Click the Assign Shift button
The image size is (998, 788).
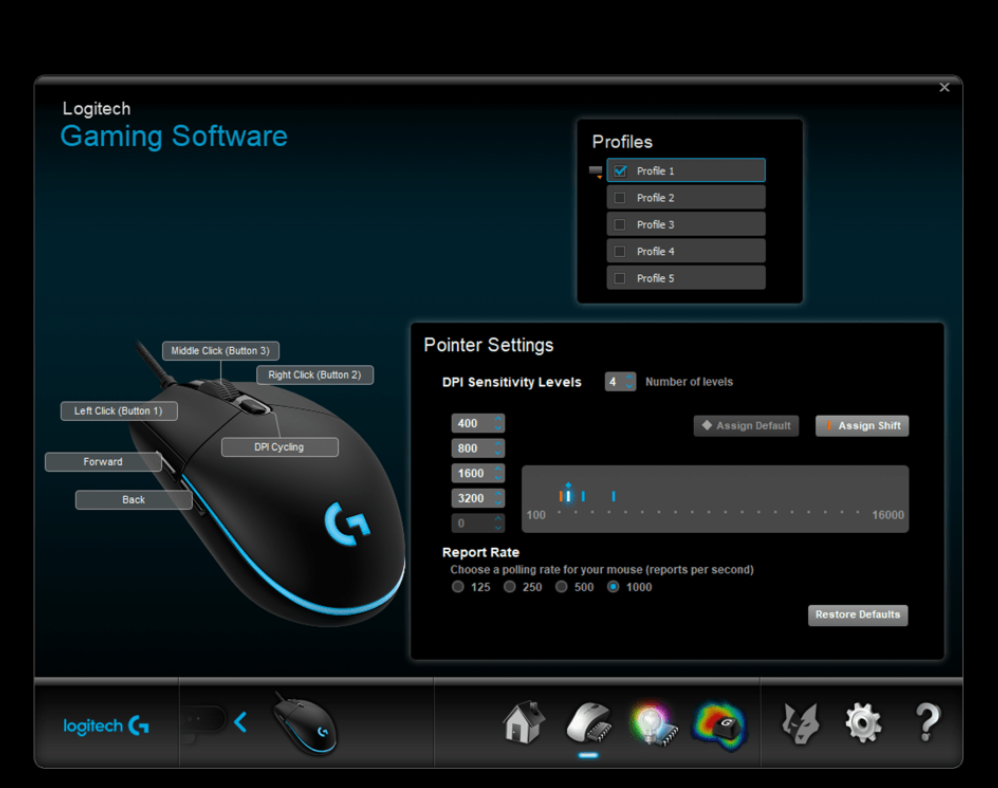pos(862,426)
